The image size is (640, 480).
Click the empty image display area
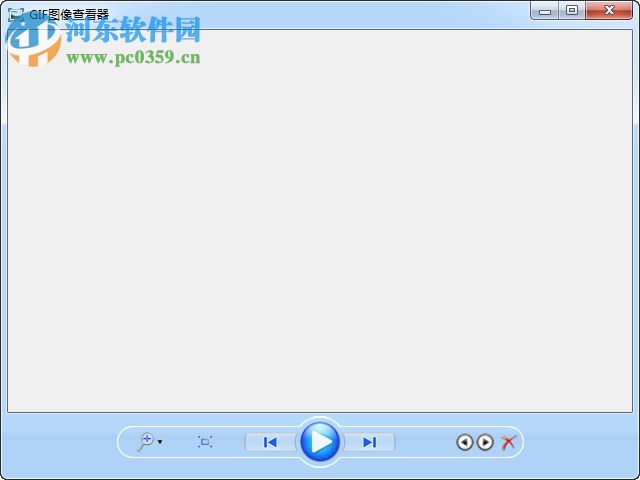point(320,221)
